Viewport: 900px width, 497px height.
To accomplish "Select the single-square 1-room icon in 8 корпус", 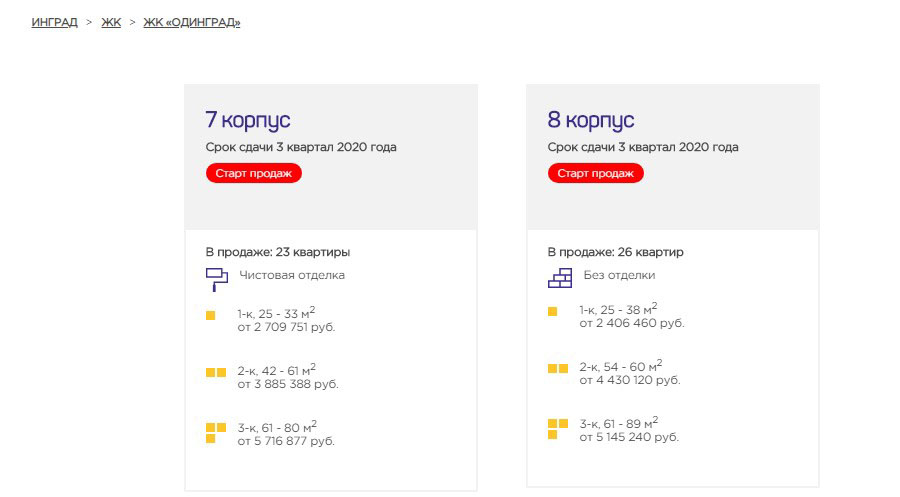I will point(552,311).
